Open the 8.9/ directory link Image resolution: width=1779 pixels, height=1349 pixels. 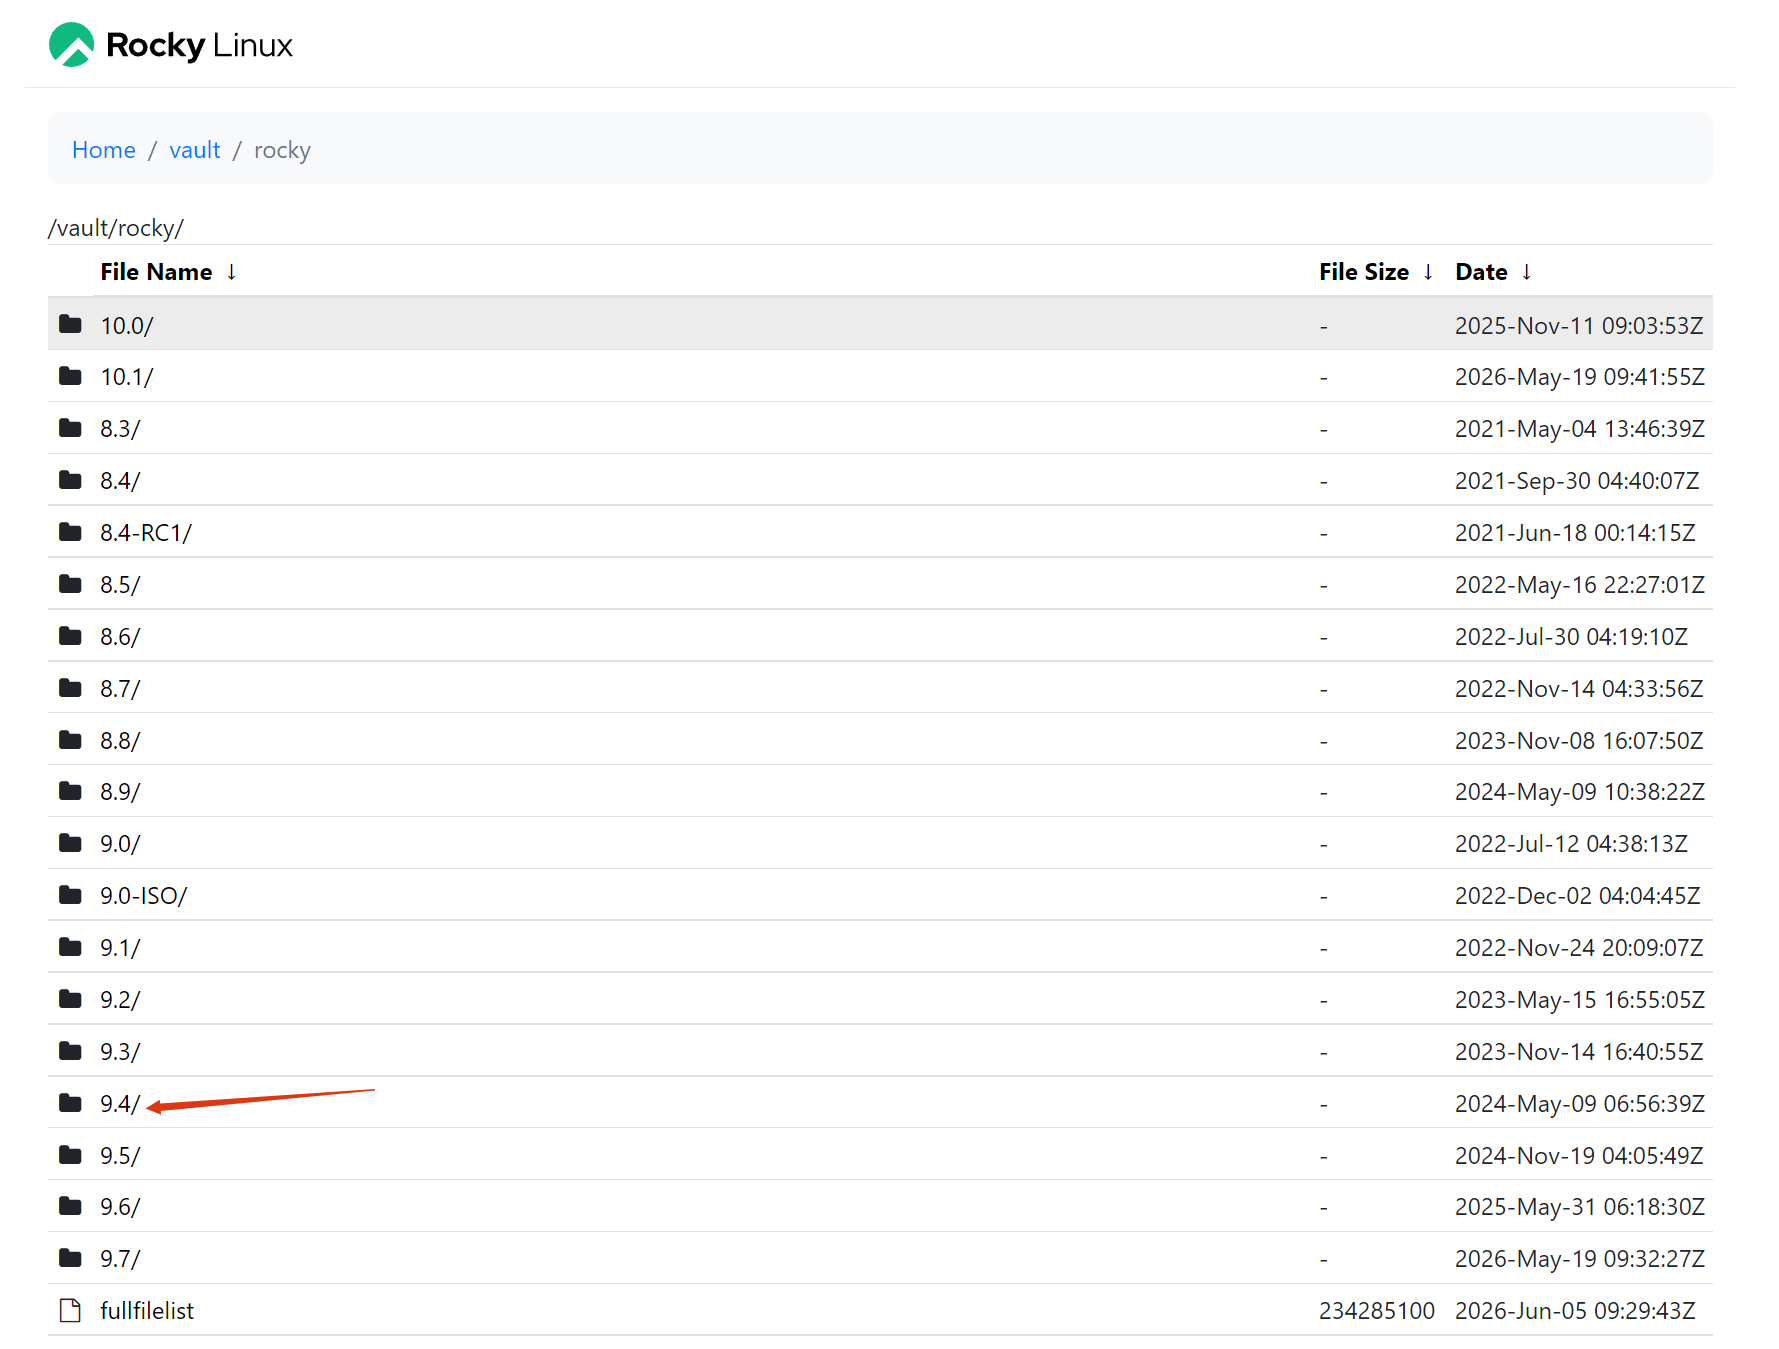pos(120,792)
